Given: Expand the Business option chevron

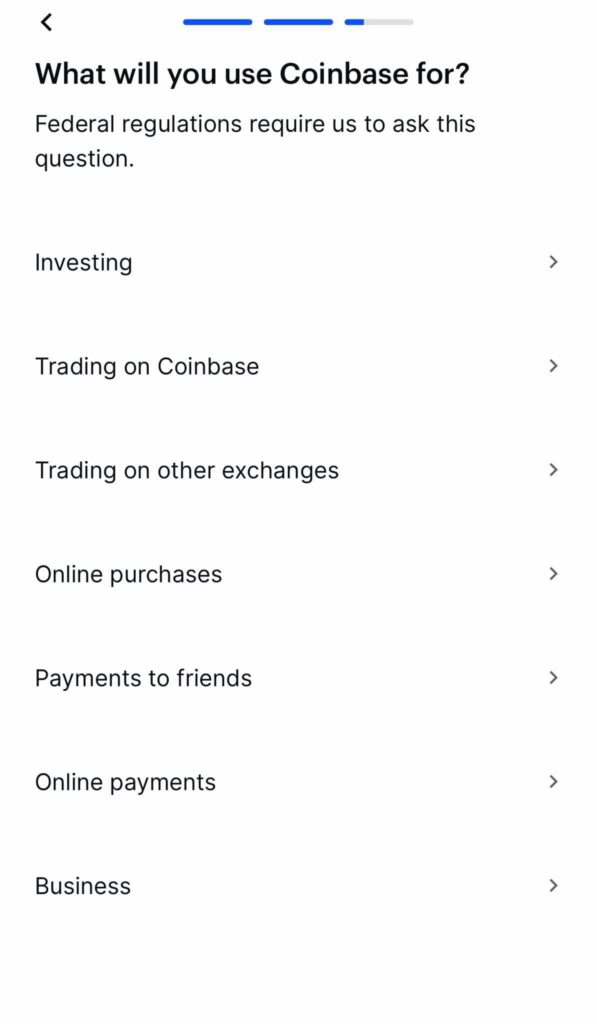Looking at the screenshot, I should point(553,886).
